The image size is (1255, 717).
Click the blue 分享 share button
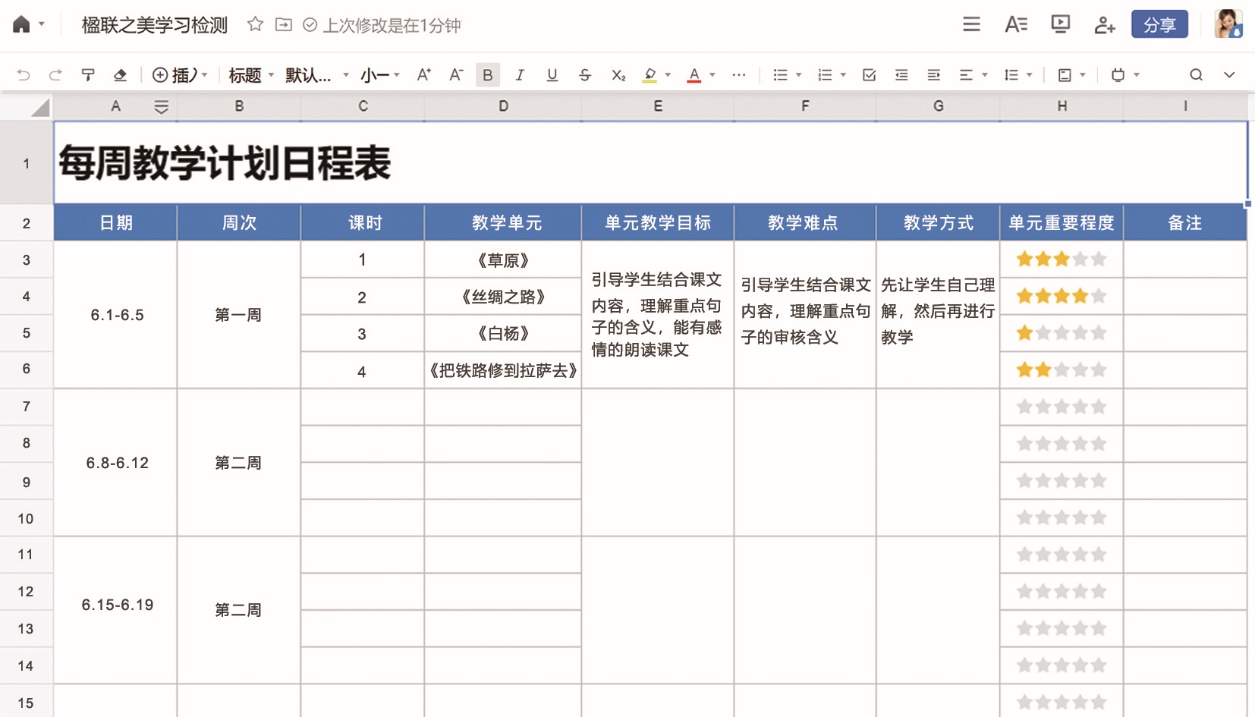pos(1159,25)
